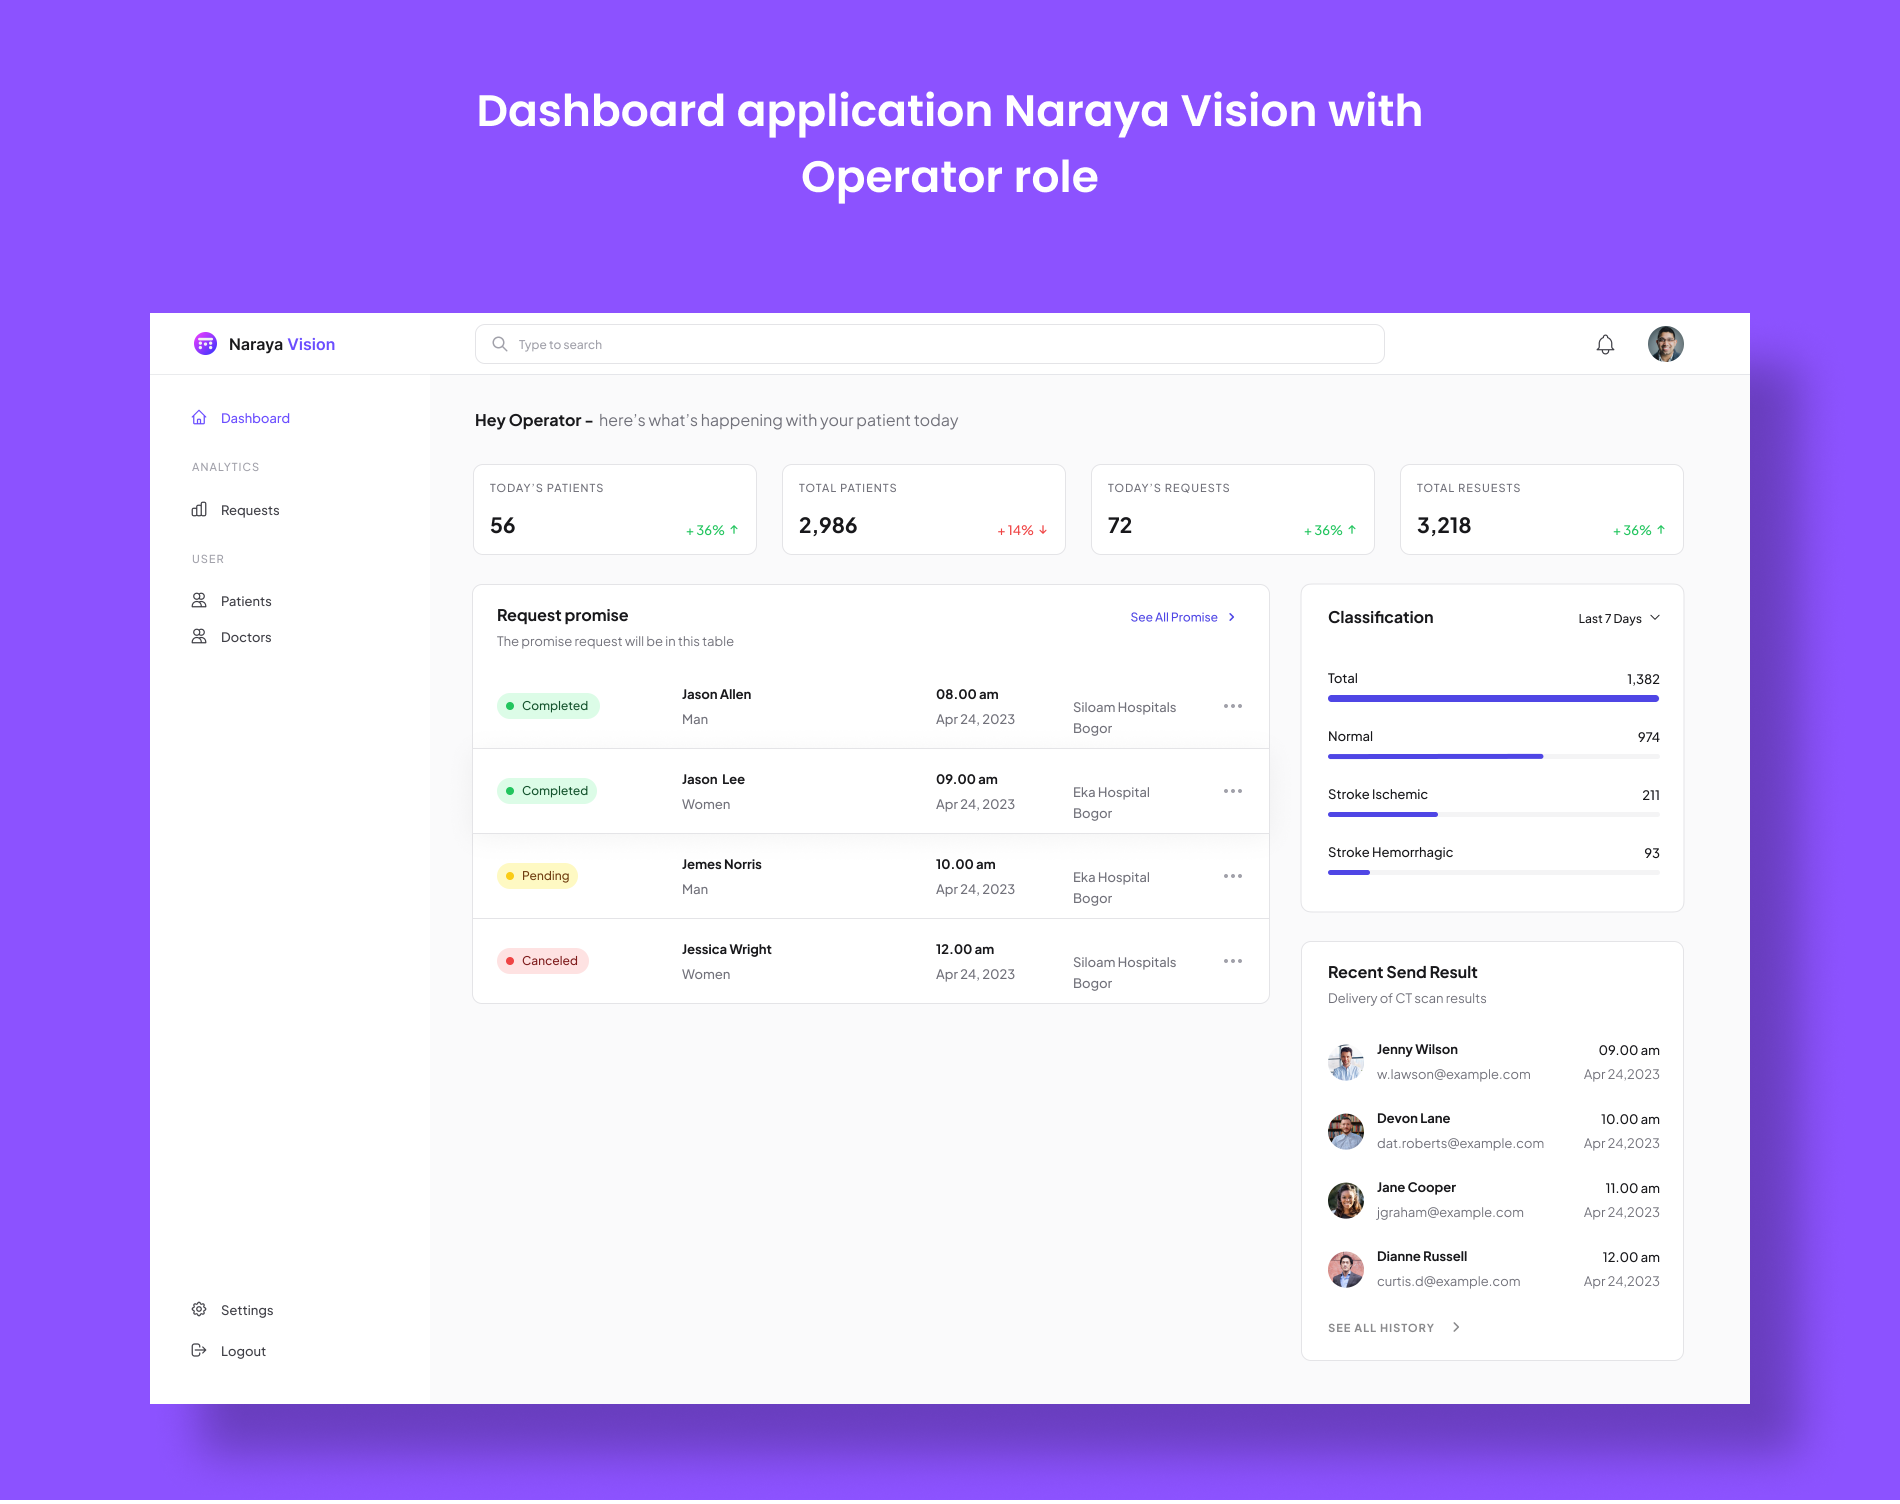Screen dimensions: 1900x1504
Task: Open notifications bell icon
Action: point(1605,344)
